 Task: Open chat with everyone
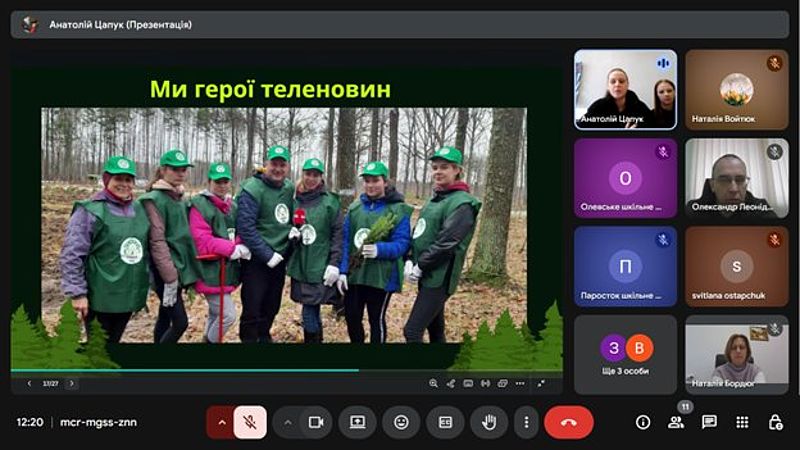(709, 422)
